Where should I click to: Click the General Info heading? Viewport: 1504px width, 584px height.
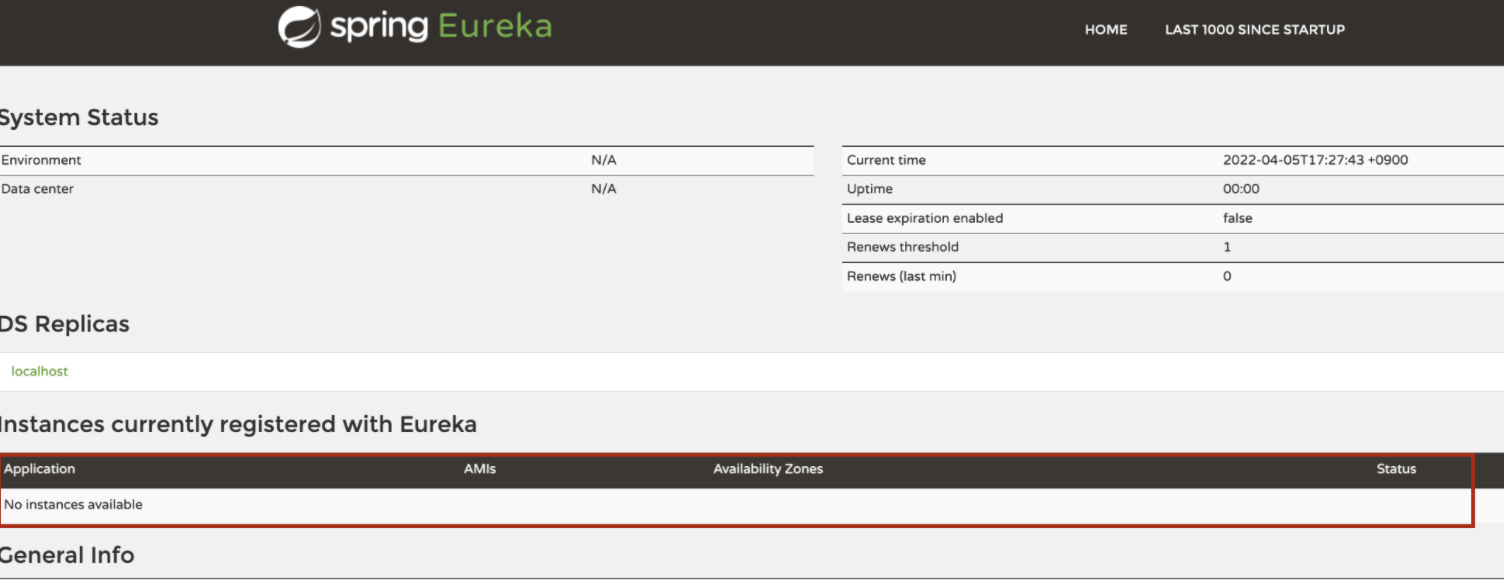coord(67,555)
